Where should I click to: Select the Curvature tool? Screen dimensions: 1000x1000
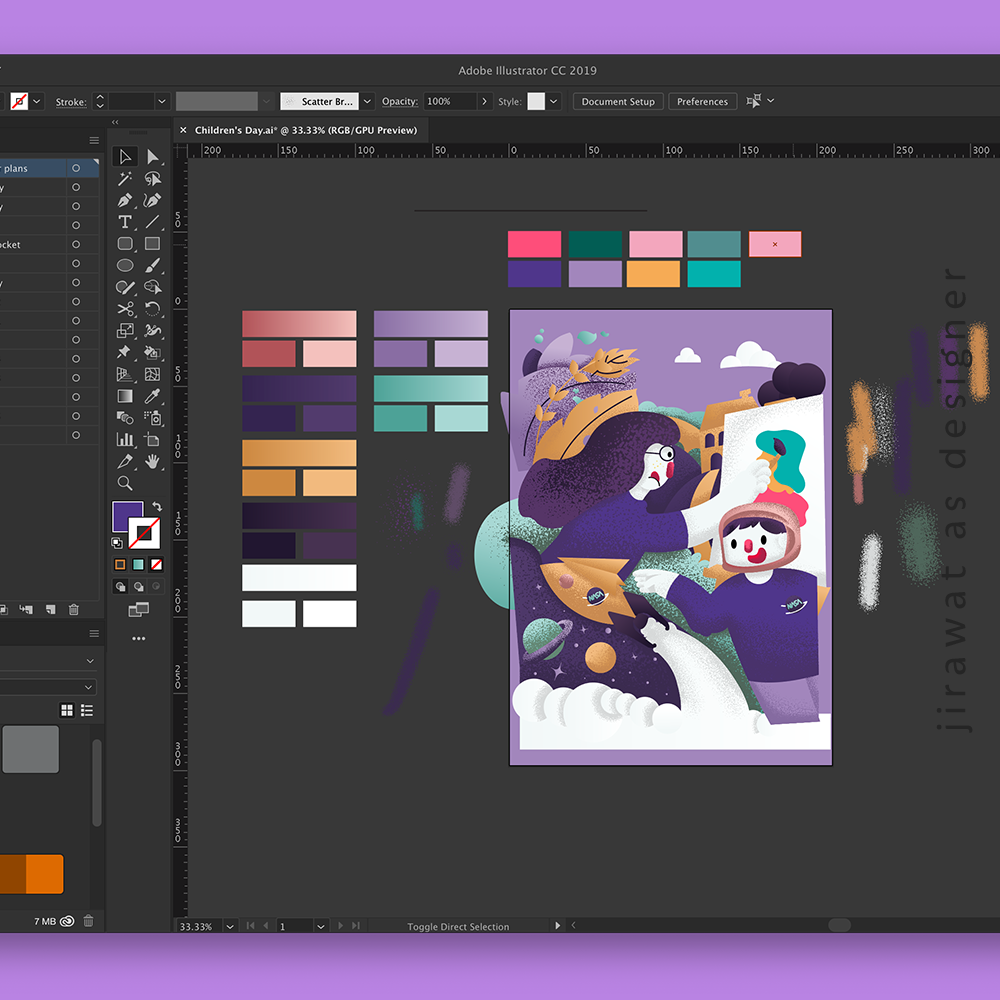click(152, 200)
